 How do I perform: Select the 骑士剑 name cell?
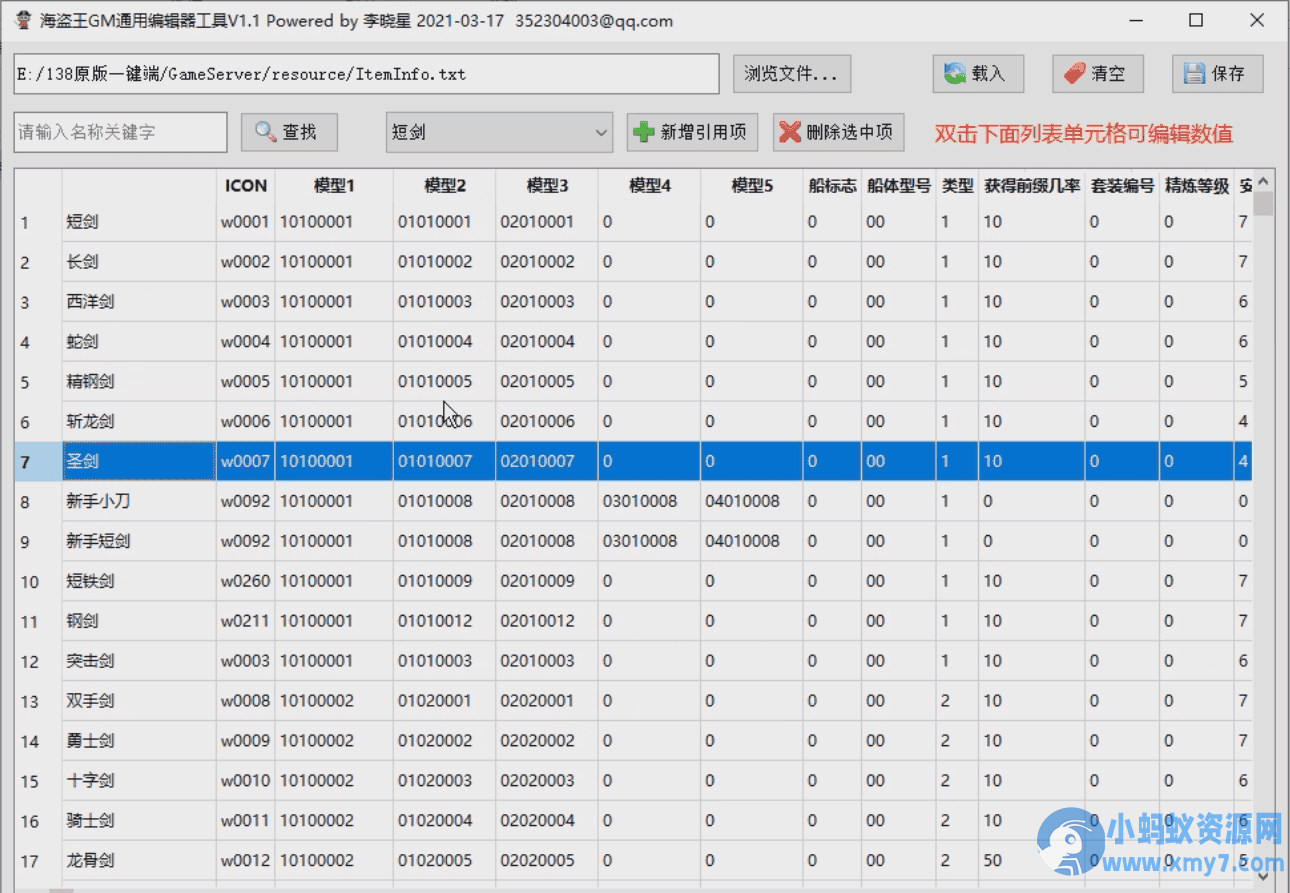tap(139, 821)
